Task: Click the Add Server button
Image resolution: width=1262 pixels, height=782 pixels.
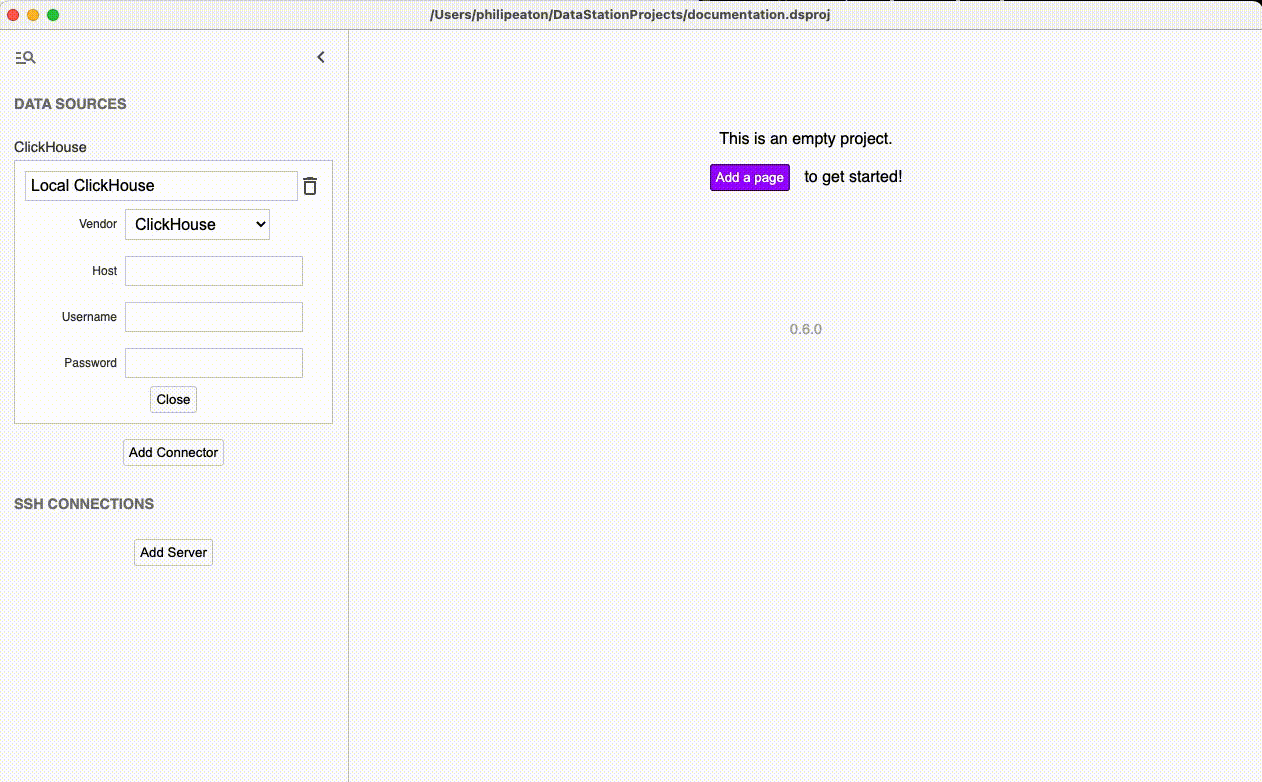Action: (173, 552)
